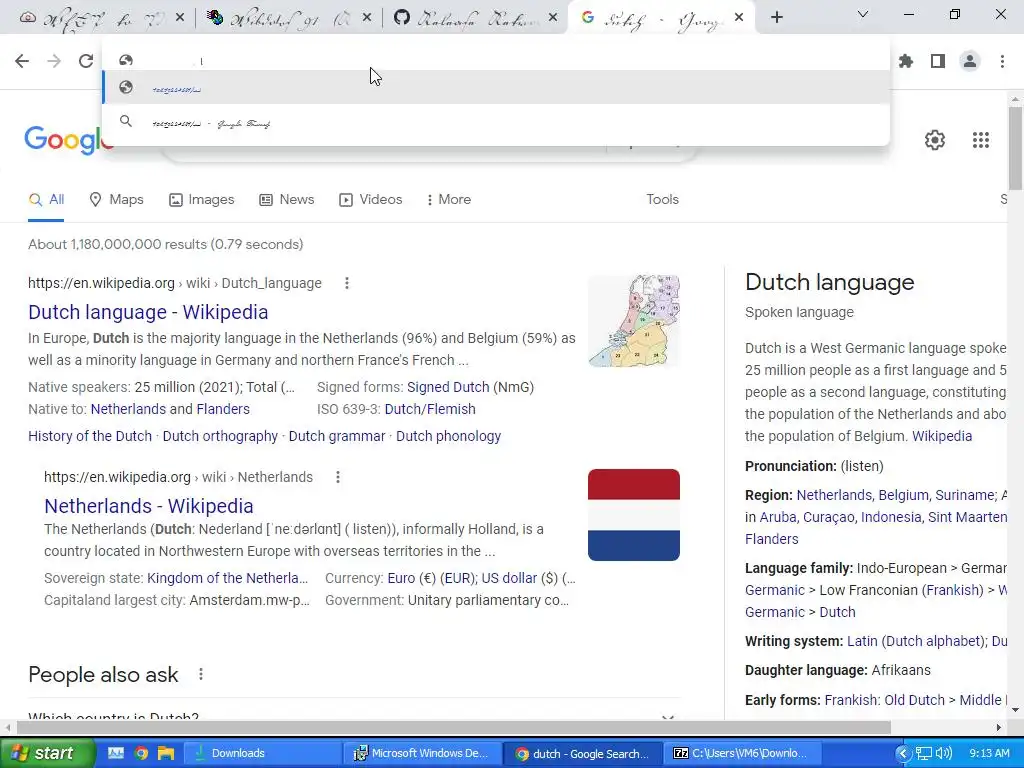
Task: Reload the page with the refresh icon
Action: 86,61
